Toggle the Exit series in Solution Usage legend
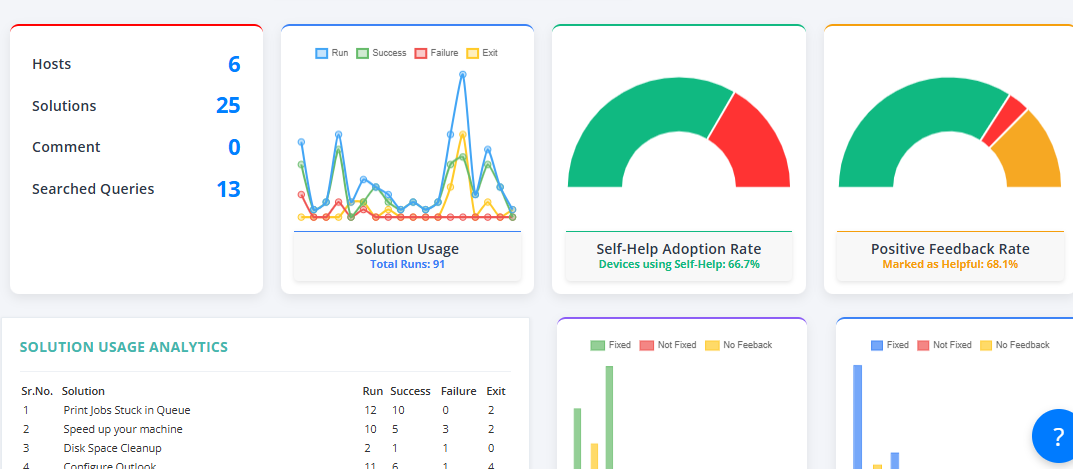Image resolution: width=1073 pixels, height=469 pixels. pos(482,53)
